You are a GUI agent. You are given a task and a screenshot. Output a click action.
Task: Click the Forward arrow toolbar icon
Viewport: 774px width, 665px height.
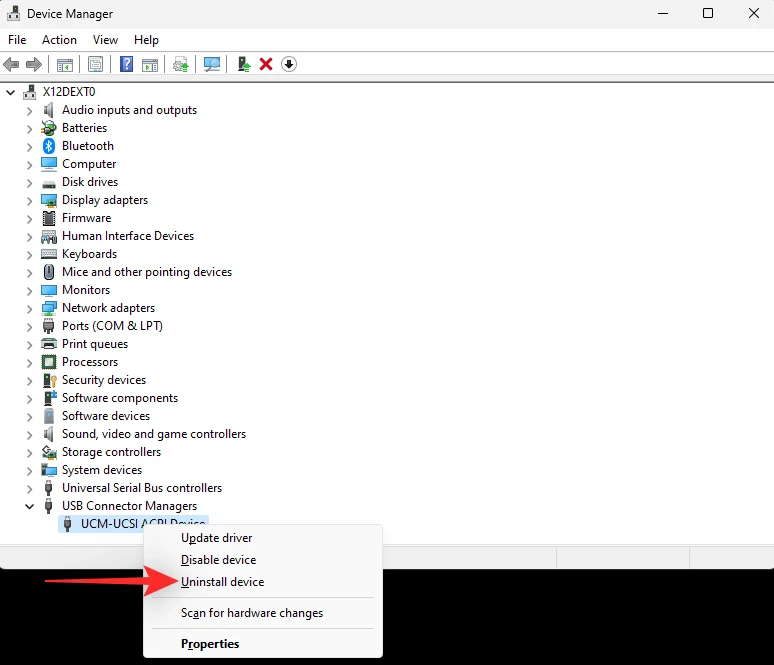[34, 64]
